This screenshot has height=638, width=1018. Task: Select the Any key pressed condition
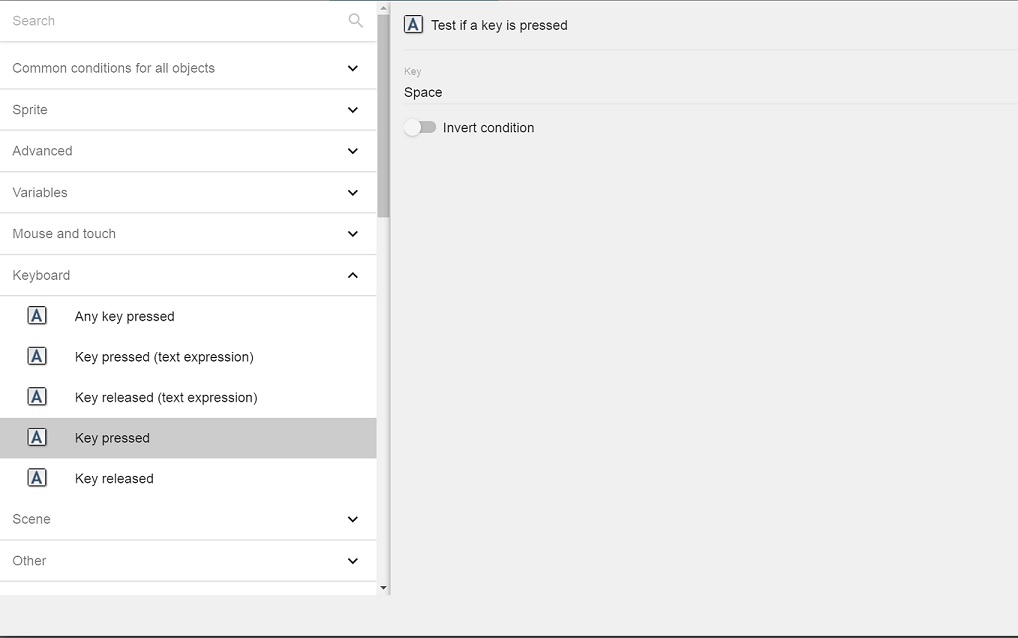tap(125, 316)
